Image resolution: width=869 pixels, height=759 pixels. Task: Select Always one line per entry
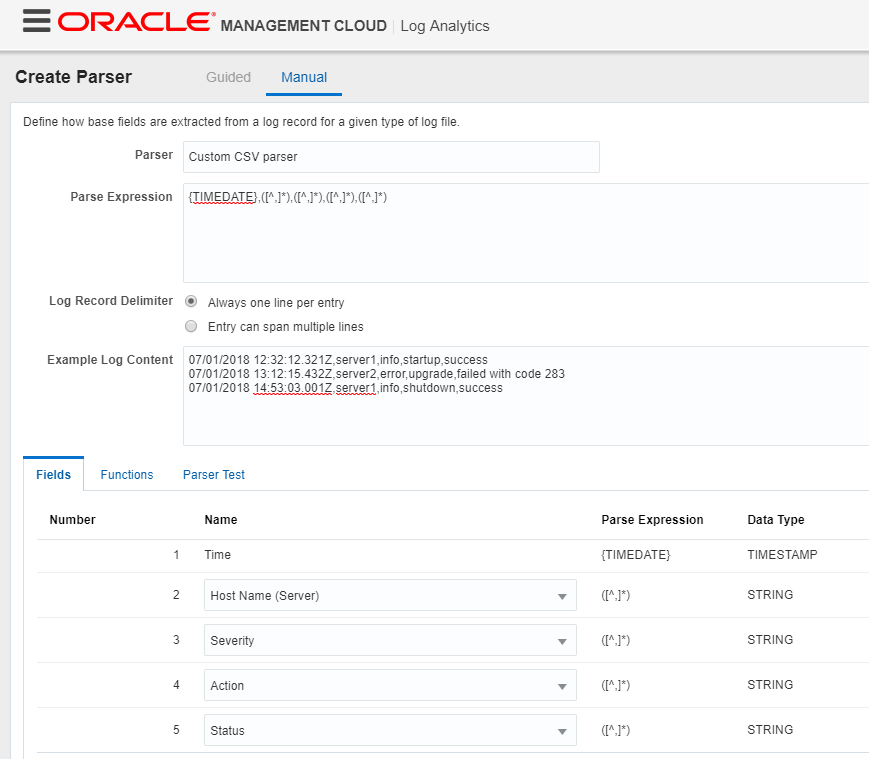coord(191,302)
